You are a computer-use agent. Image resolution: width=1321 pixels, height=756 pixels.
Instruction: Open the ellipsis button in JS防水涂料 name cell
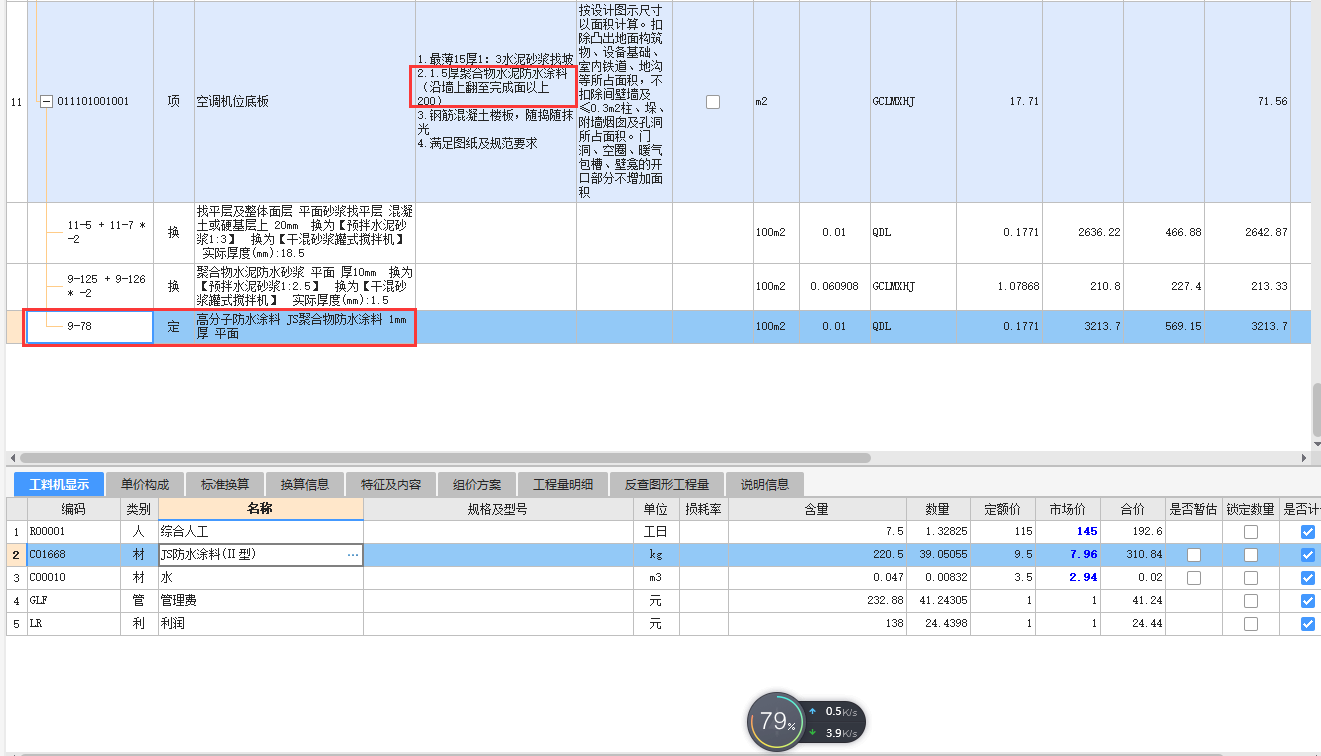coord(352,554)
